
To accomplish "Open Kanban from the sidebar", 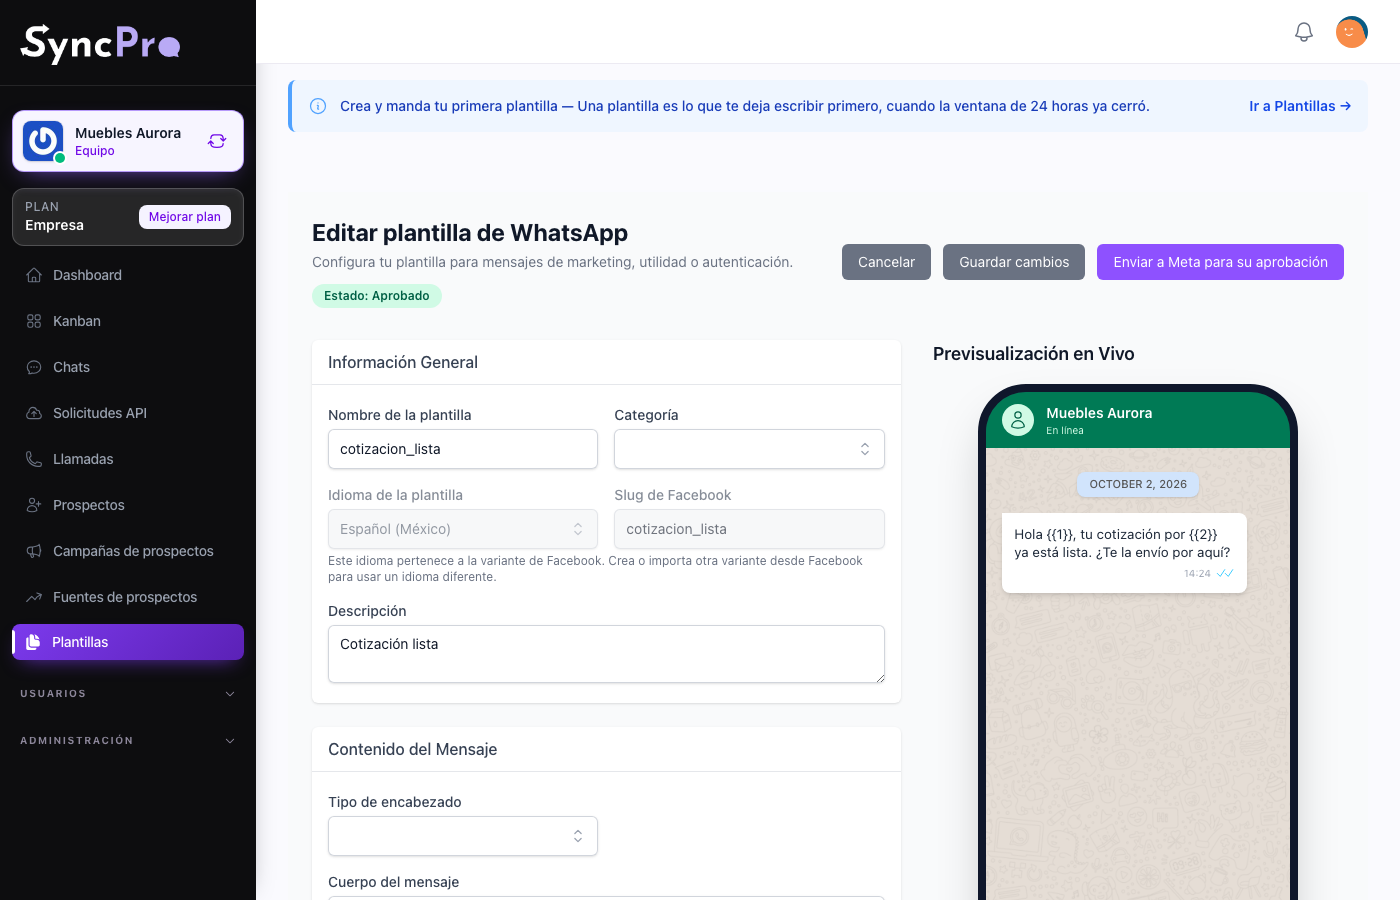I will click(x=128, y=321).
